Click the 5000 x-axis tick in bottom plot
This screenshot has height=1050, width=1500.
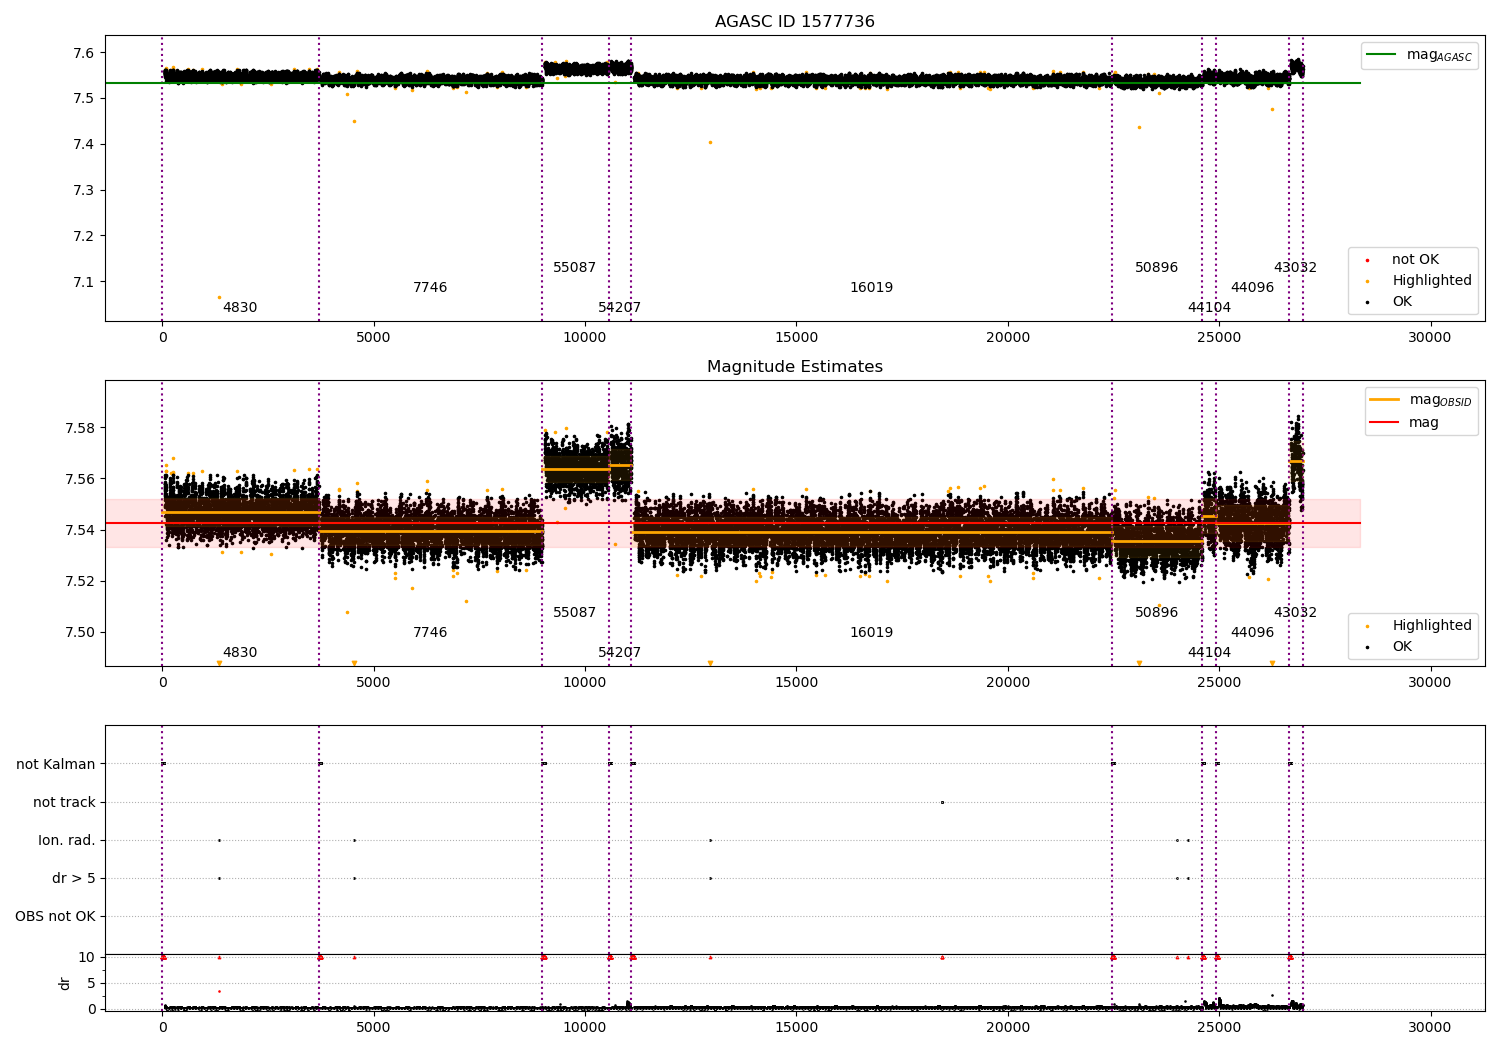click(374, 1027)
